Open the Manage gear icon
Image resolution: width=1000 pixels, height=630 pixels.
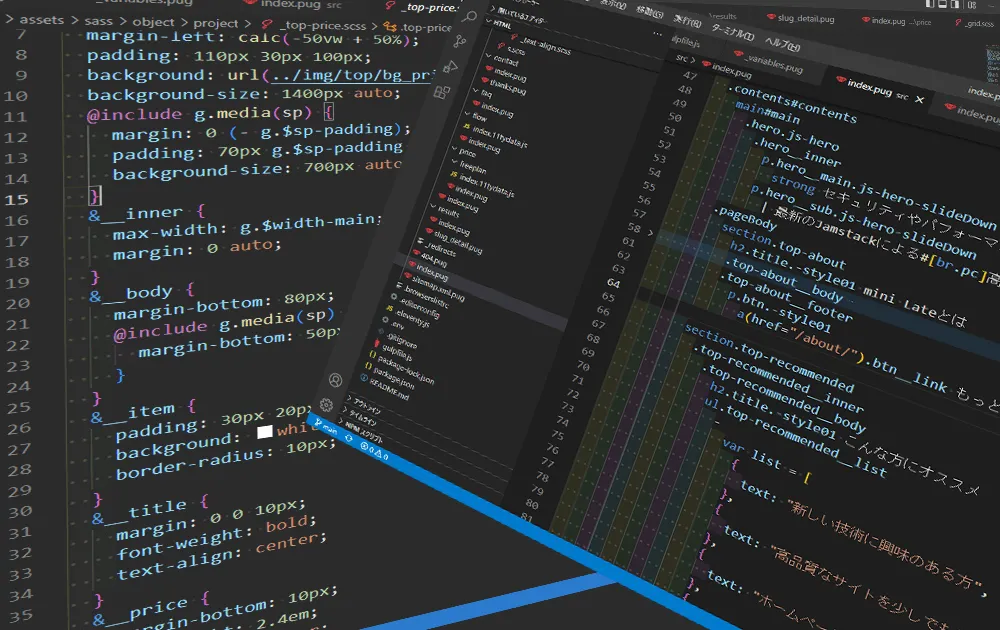[x=326, y=405]
